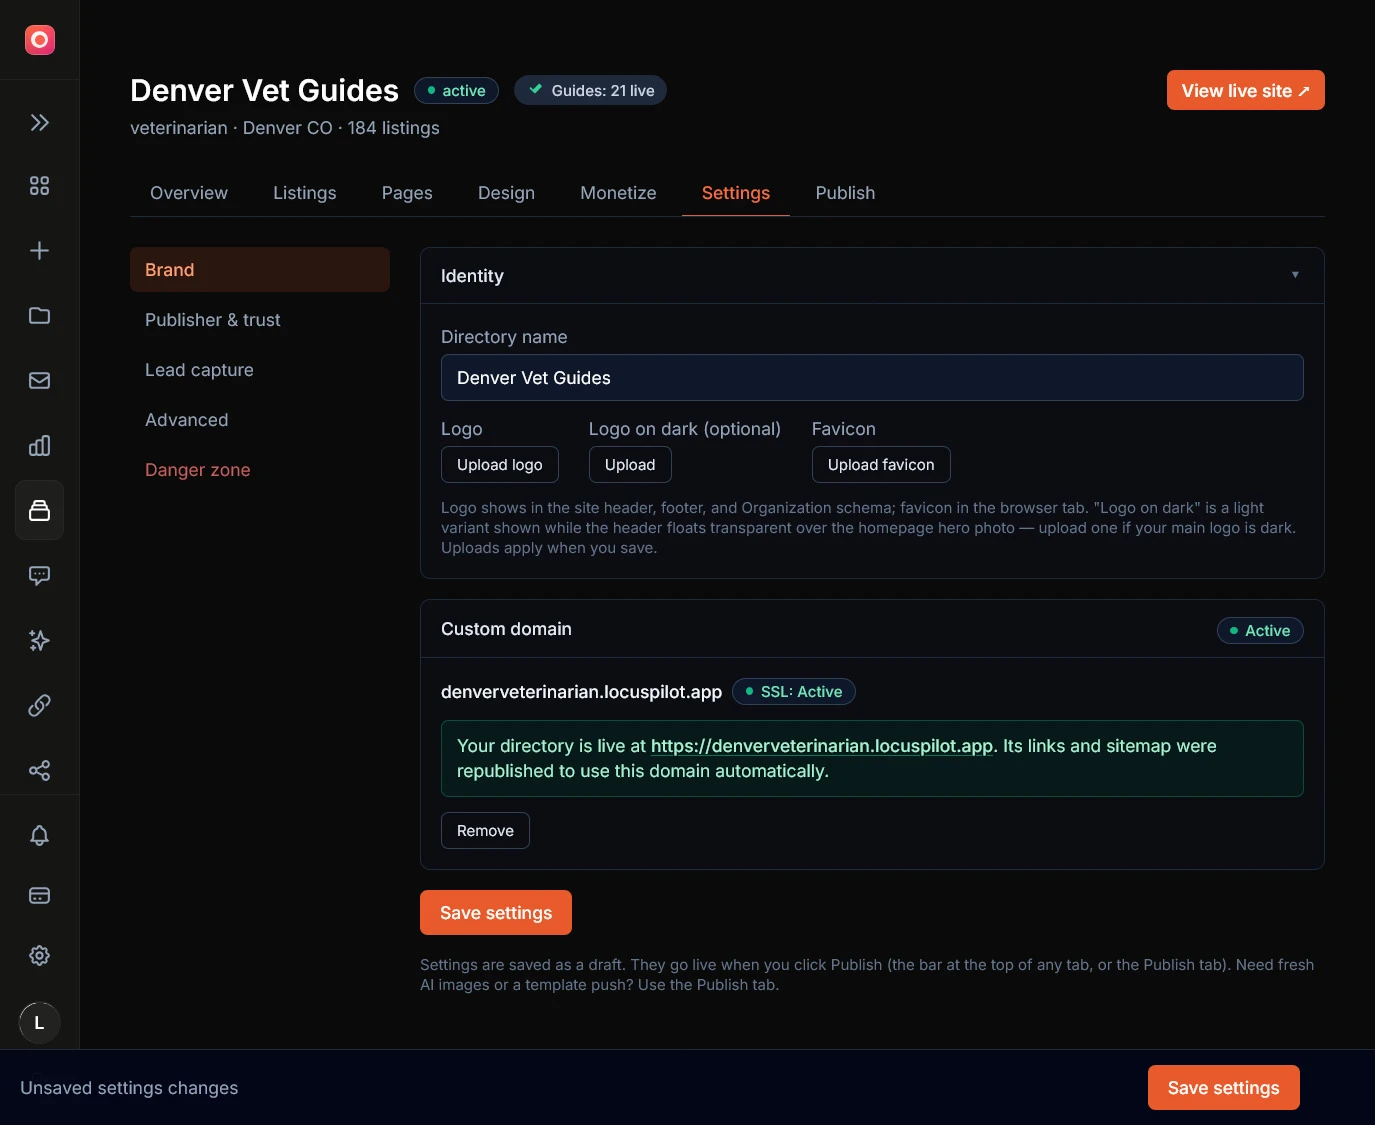Click the Active badge in Custom domain header
Screen dimensions: 1375x1125
(x=1260, y=631)
